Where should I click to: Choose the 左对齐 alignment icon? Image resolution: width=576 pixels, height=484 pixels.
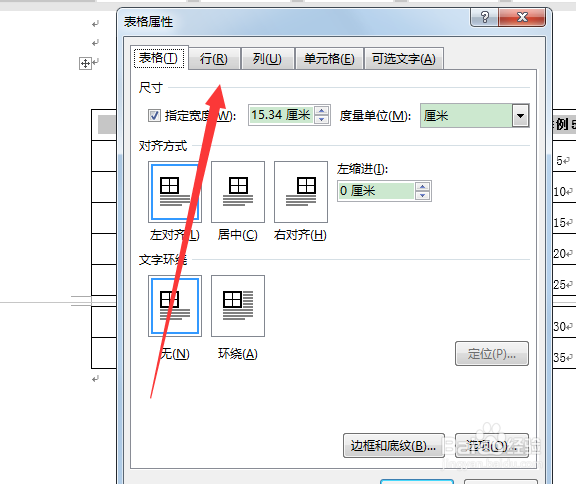pos(175,192)
